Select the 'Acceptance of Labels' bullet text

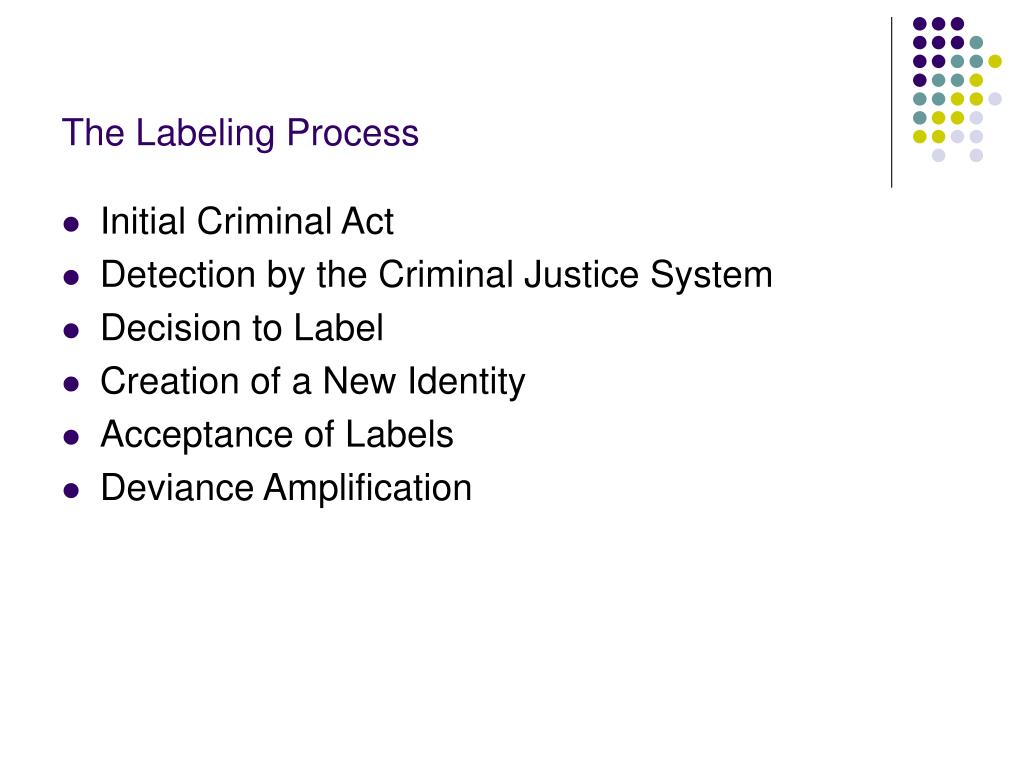(x=277, y=435)
